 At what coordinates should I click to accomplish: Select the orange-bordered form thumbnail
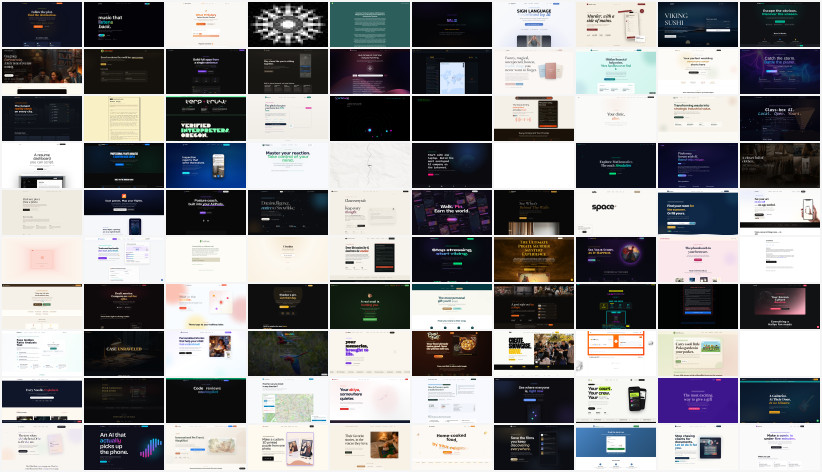[x=616, y=353]
